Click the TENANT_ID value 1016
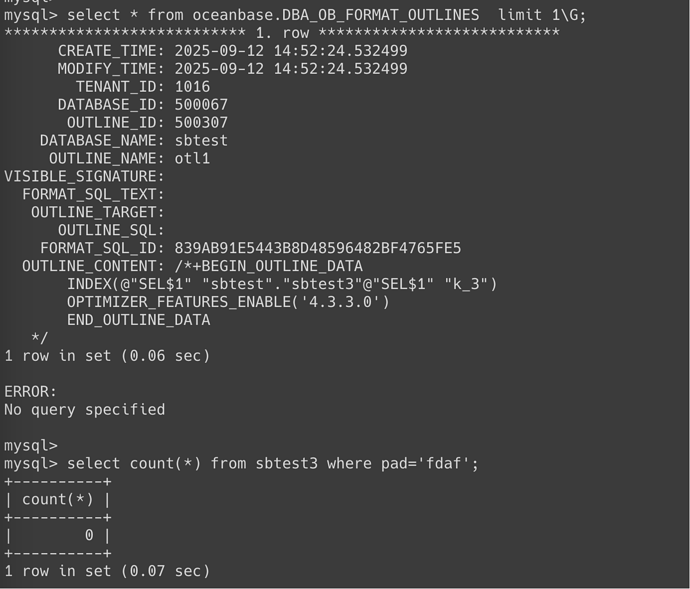 [192, 87]
